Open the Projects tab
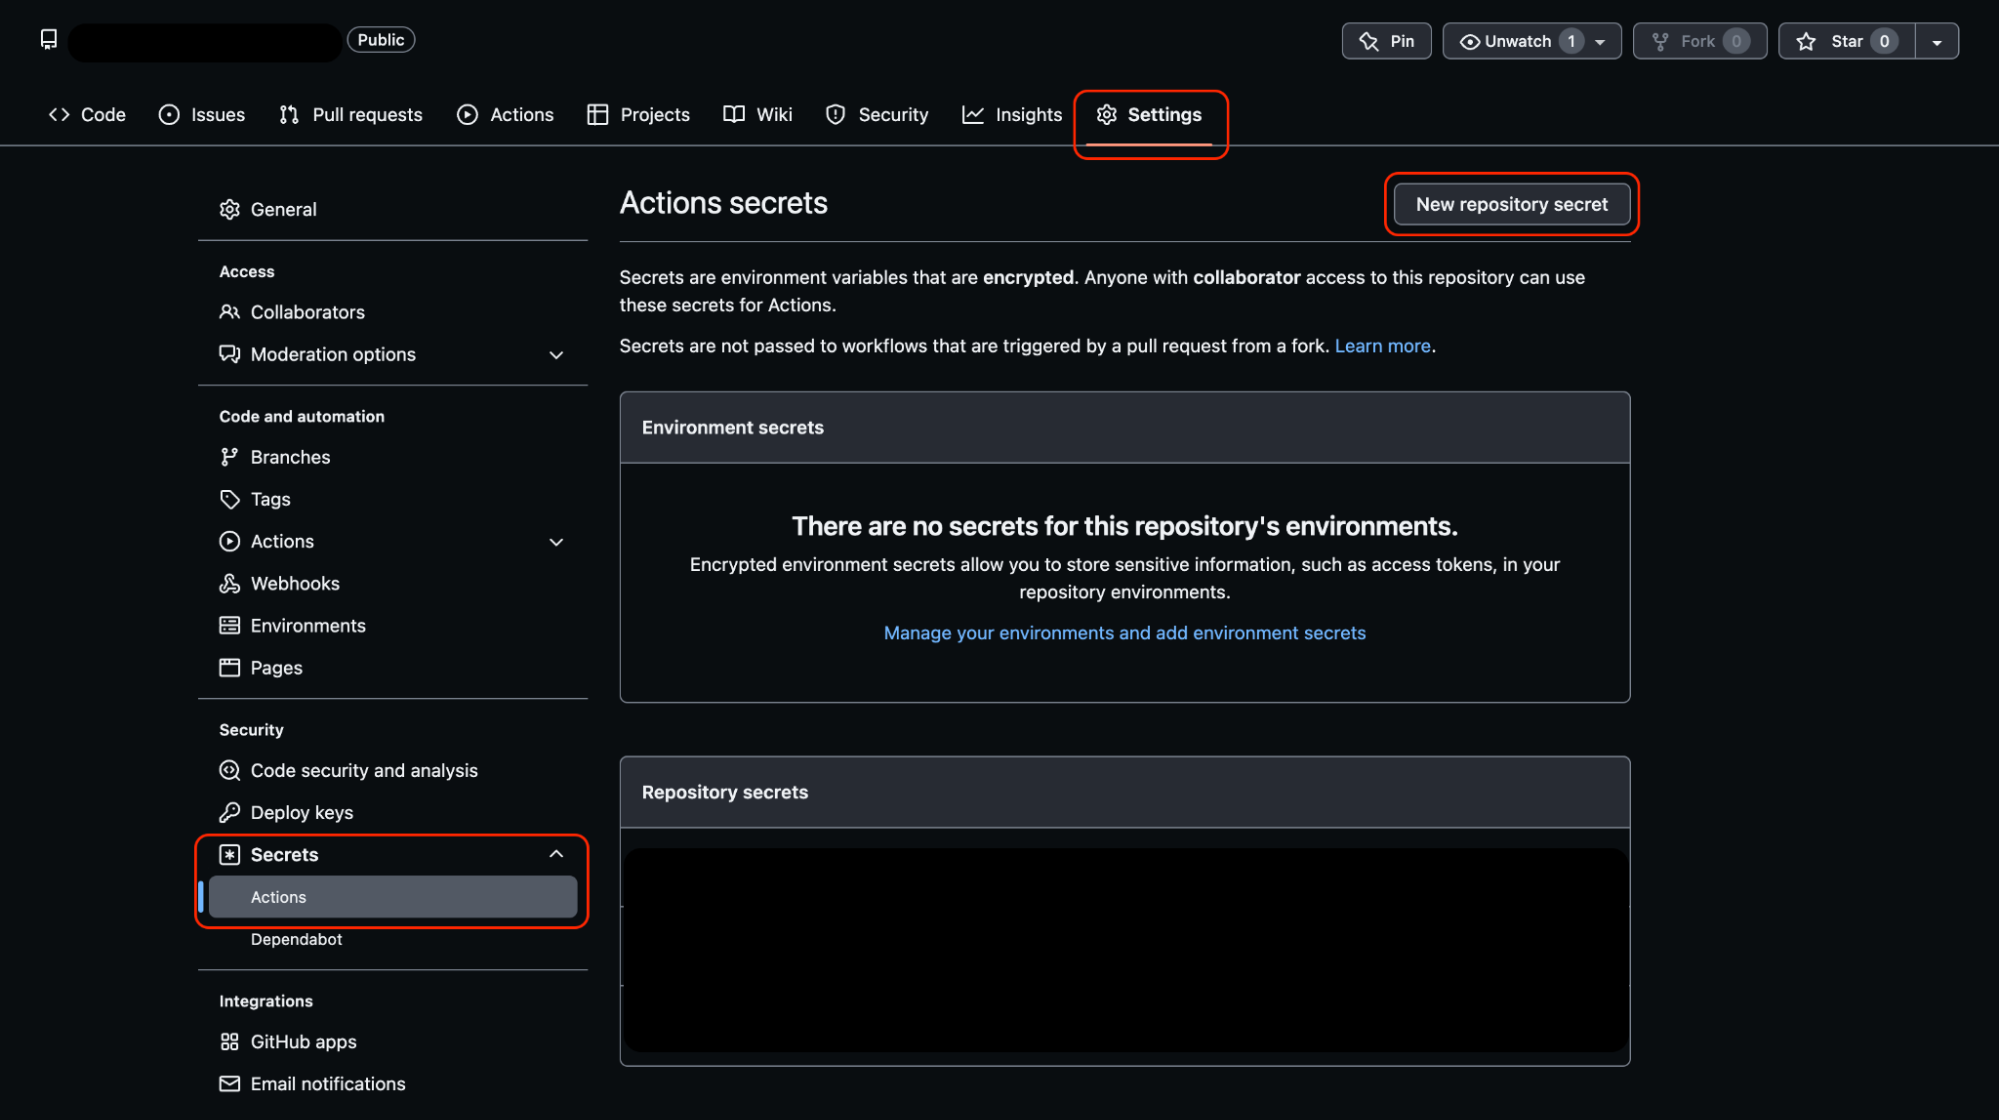Screen dimensions: 1999x1120 [x=639, y=115]
